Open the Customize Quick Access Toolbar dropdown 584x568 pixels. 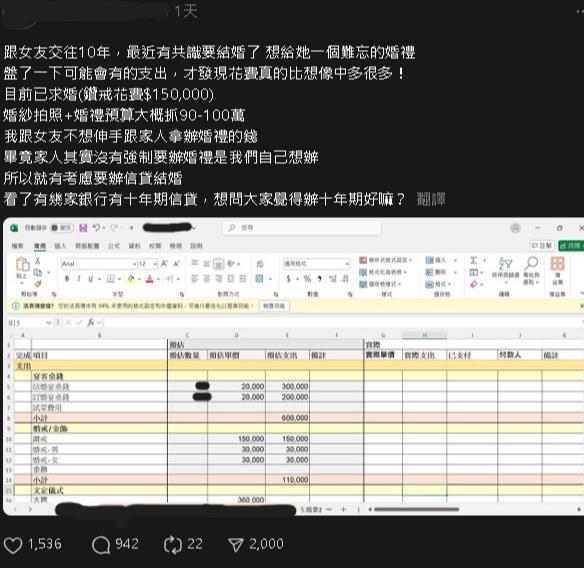pyautogui.click(x=131, y=228)
